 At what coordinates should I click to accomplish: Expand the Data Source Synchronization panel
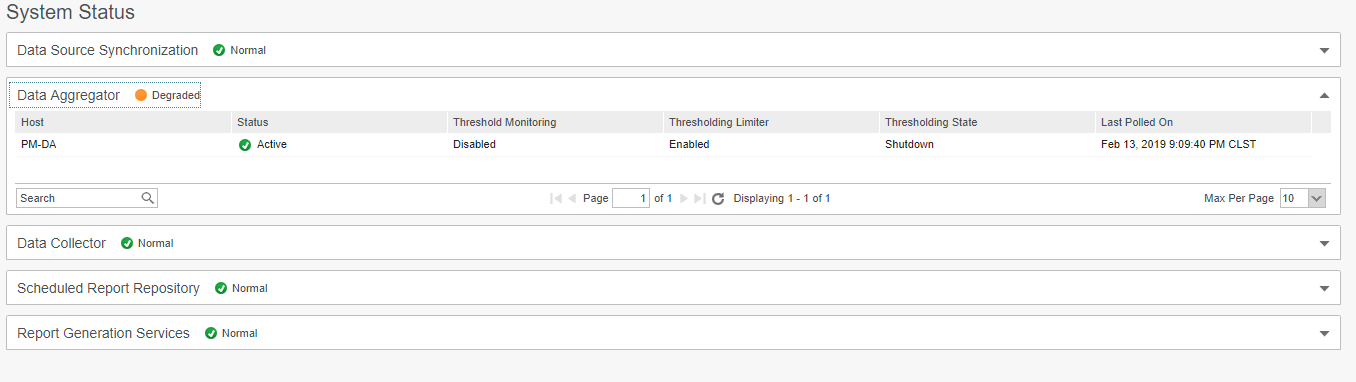[x=1324, y=50]
